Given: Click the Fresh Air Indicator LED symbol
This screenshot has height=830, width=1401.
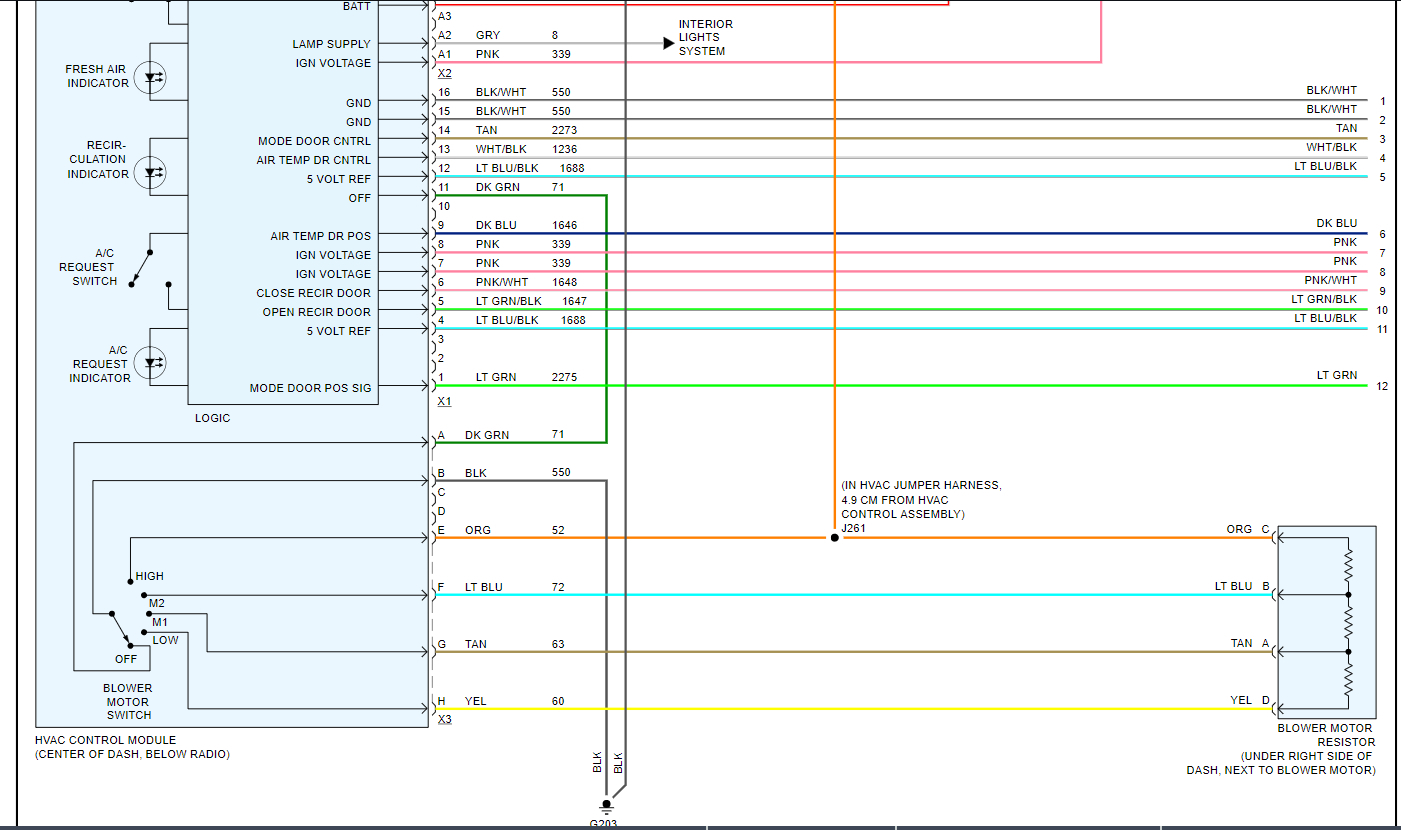Looking at the screenshot, I should click(x=152, y=77).
